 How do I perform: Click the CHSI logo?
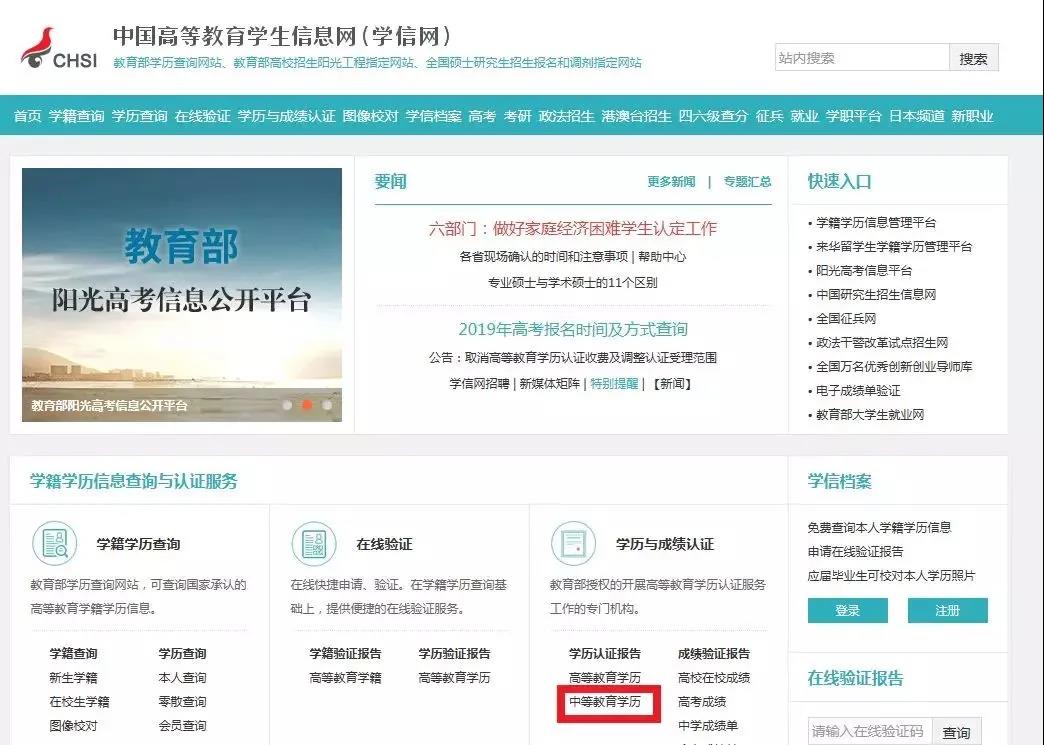point(59,49)
